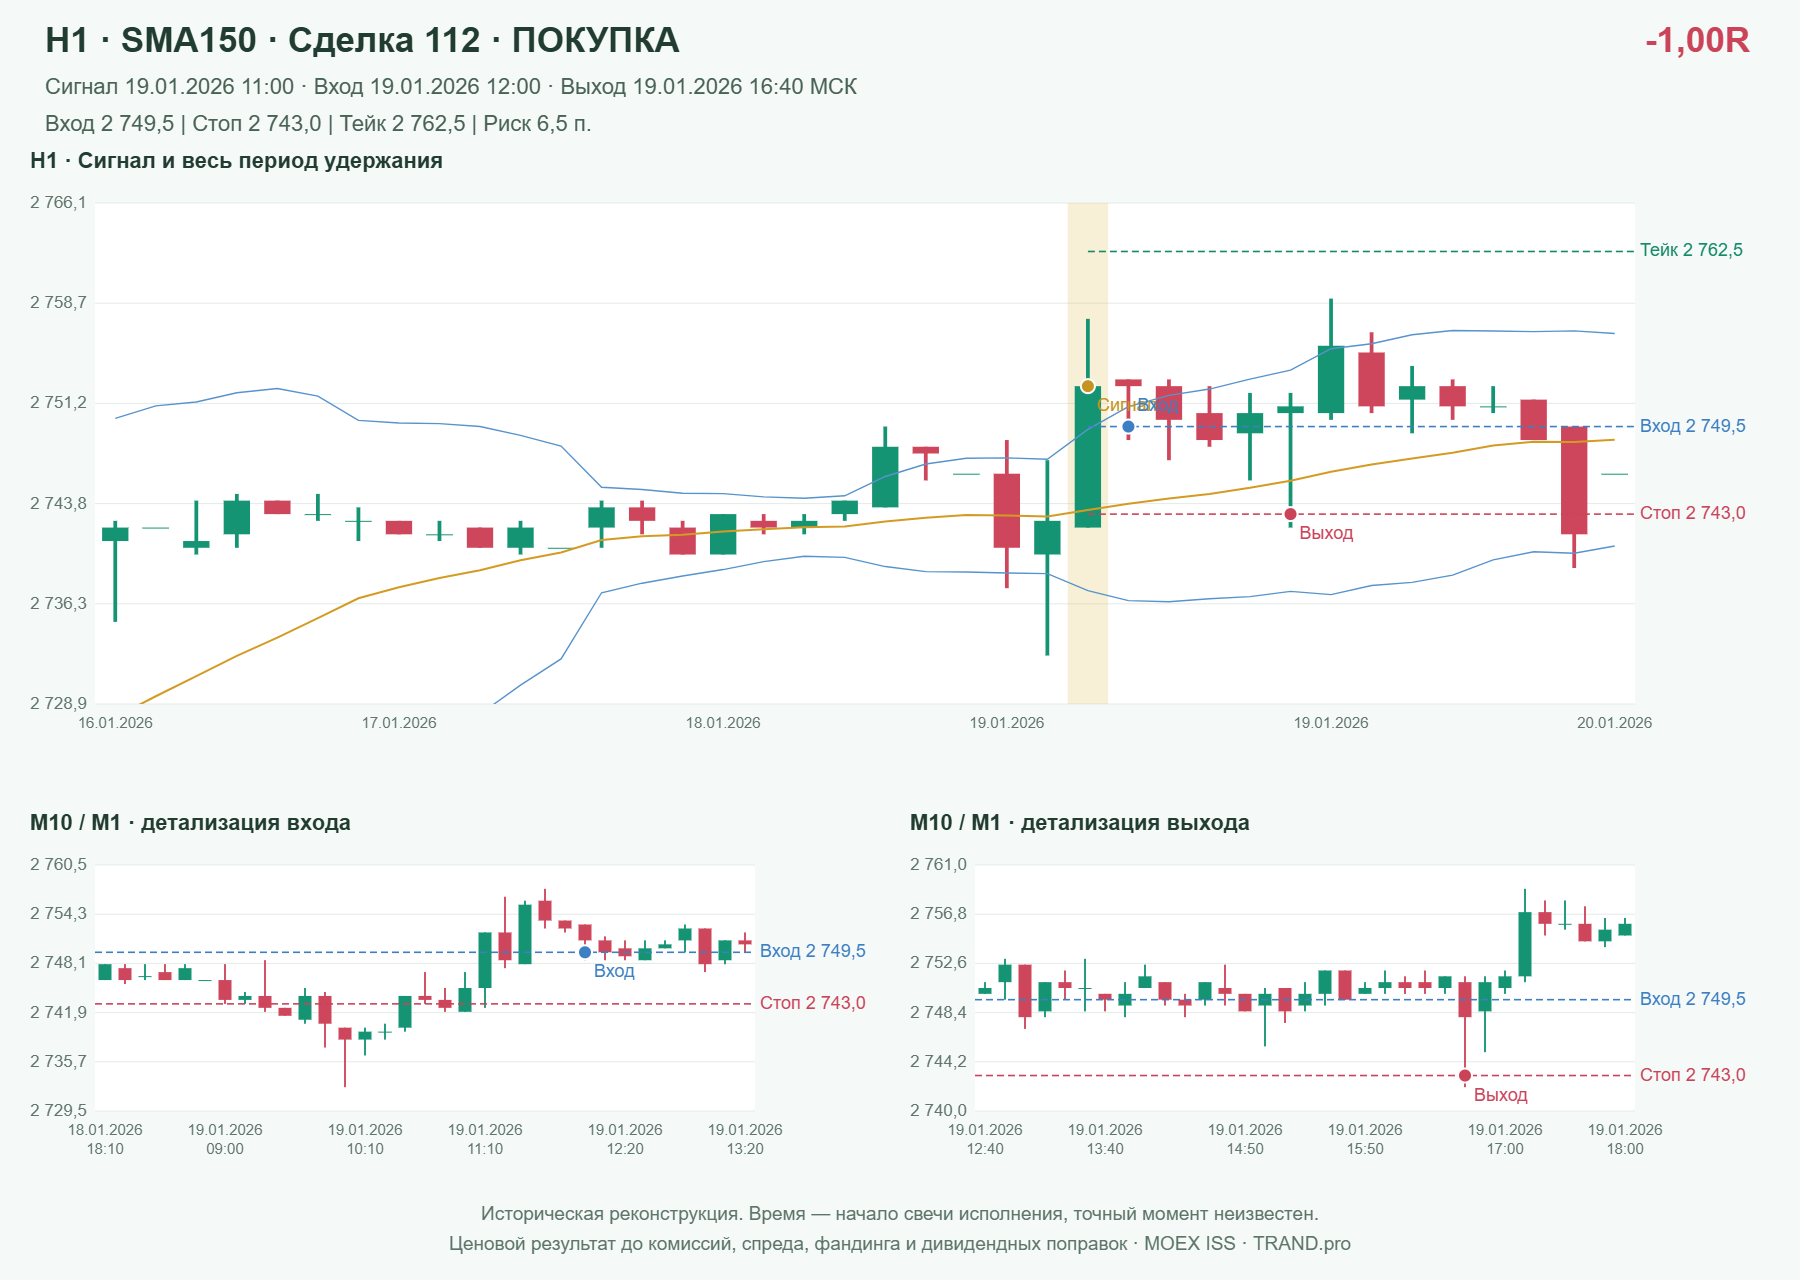Screen dimensions: 1800x1280
Task: Click the '19.01.2026 17:00' label in the exit detail
Action: pos(1505,1139)
